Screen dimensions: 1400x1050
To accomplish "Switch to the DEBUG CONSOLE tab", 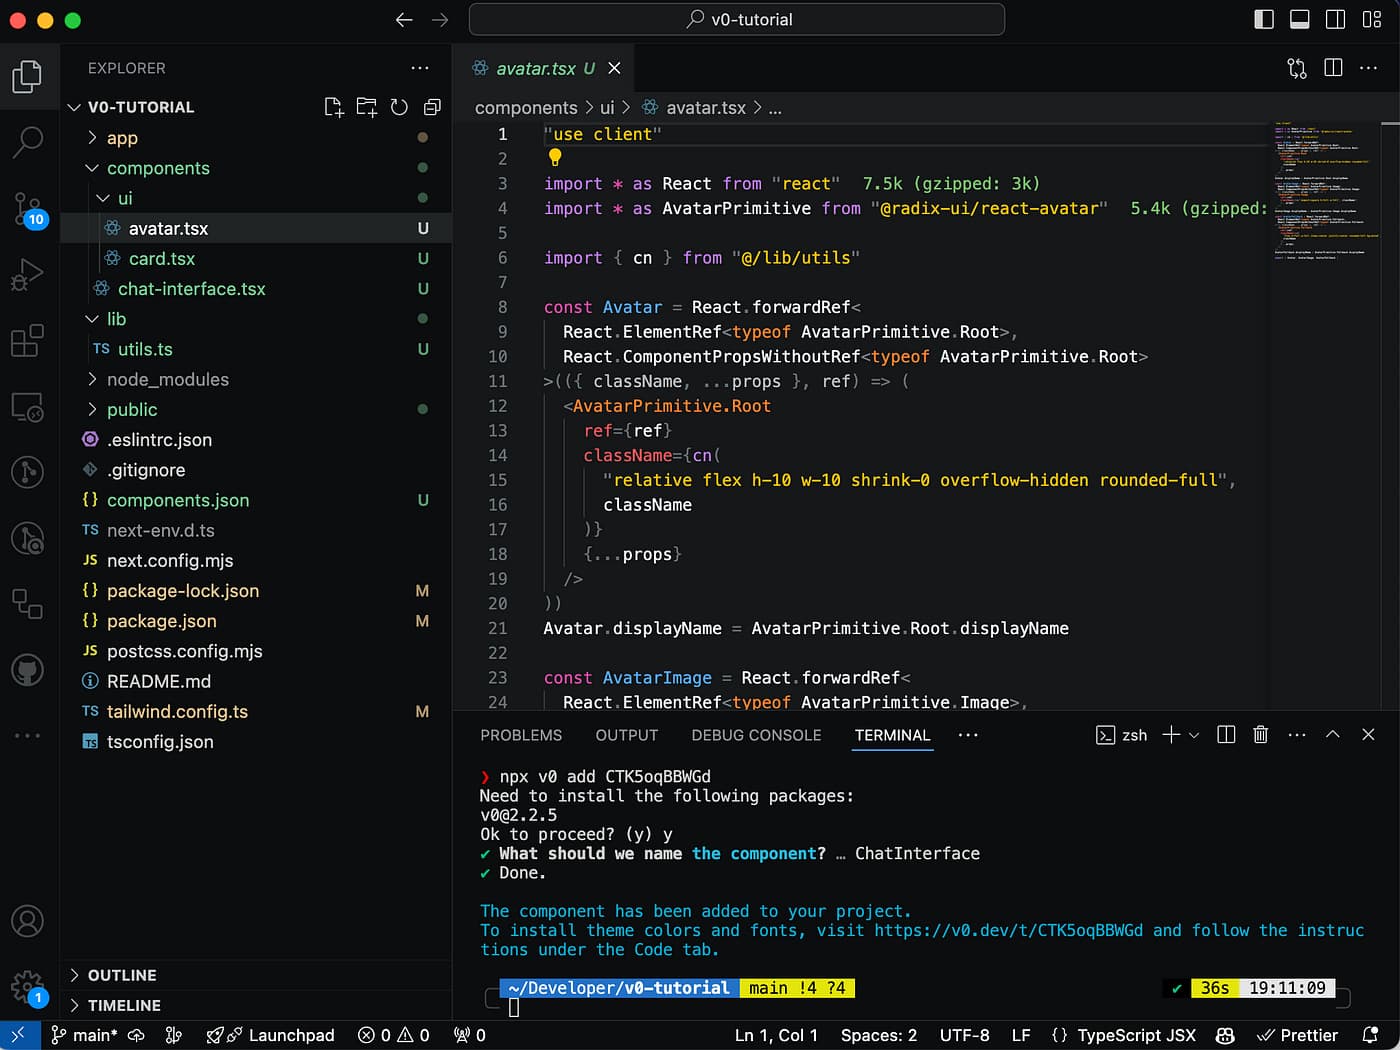I will (756, 735).
